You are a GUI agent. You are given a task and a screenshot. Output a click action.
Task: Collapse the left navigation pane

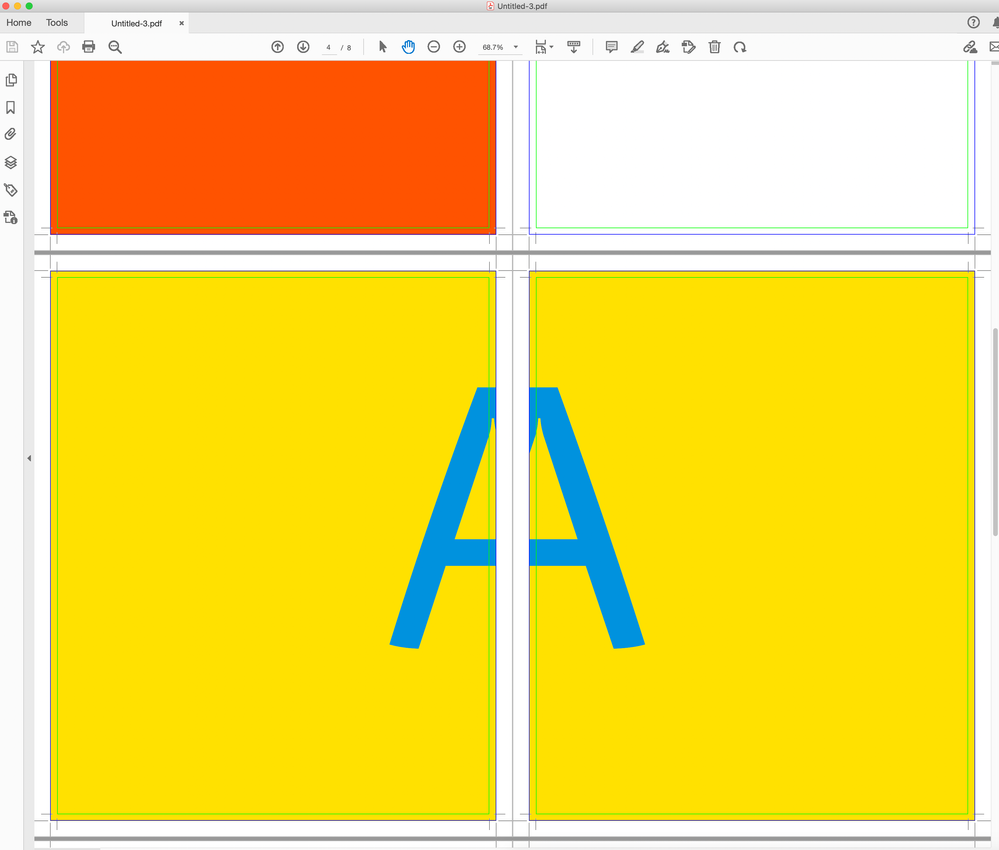coord(29,457)
